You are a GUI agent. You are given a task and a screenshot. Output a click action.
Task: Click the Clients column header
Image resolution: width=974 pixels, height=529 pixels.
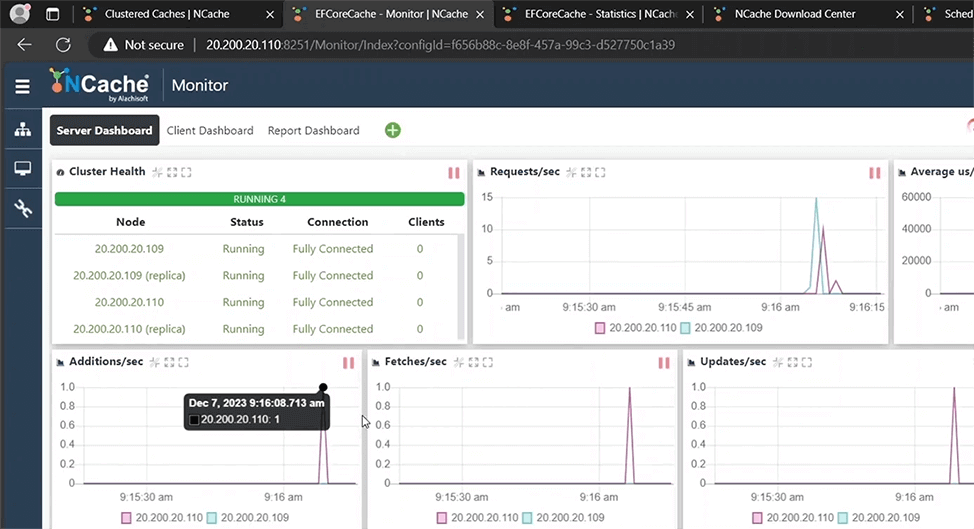(x=426, y=222)
